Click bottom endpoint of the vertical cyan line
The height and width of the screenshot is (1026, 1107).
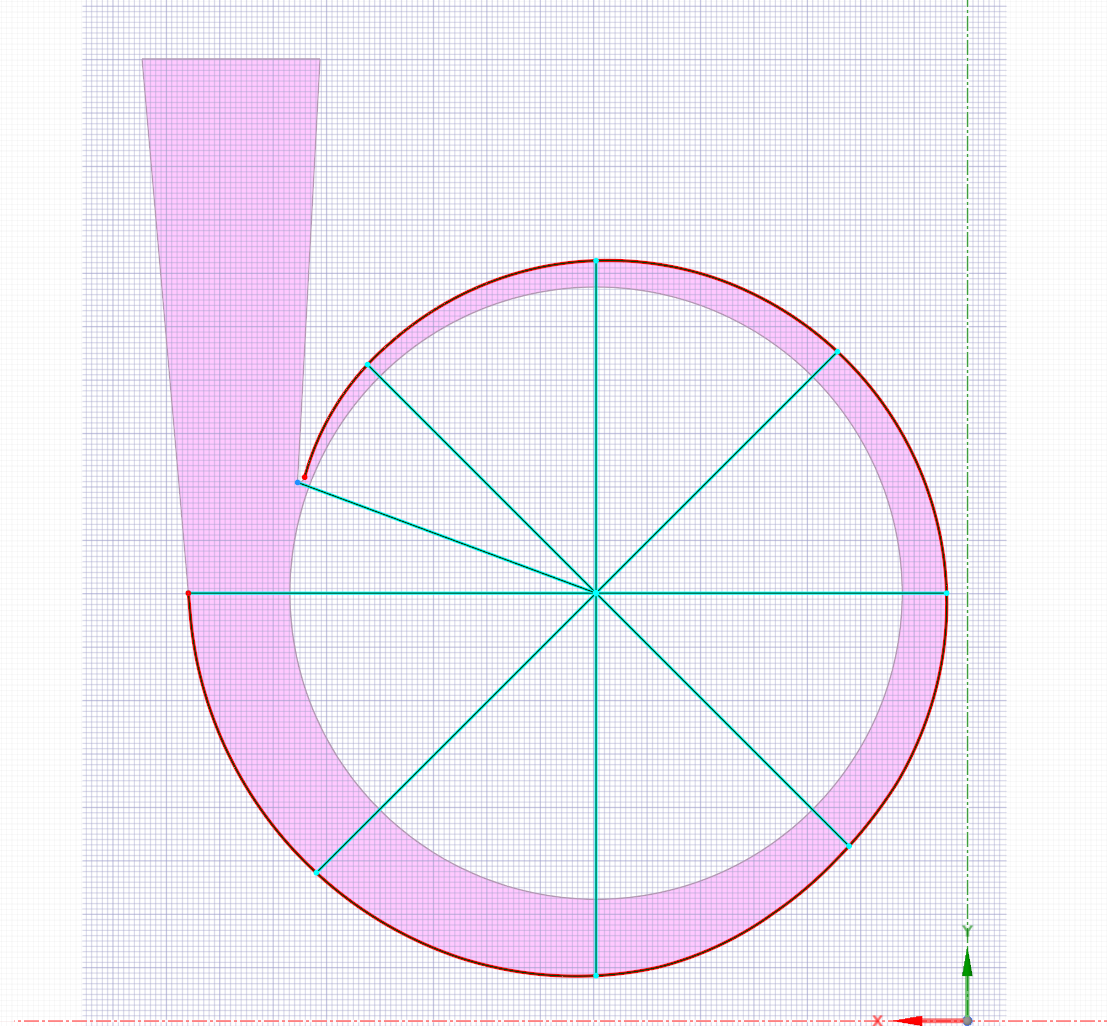(x=596, y=975)
